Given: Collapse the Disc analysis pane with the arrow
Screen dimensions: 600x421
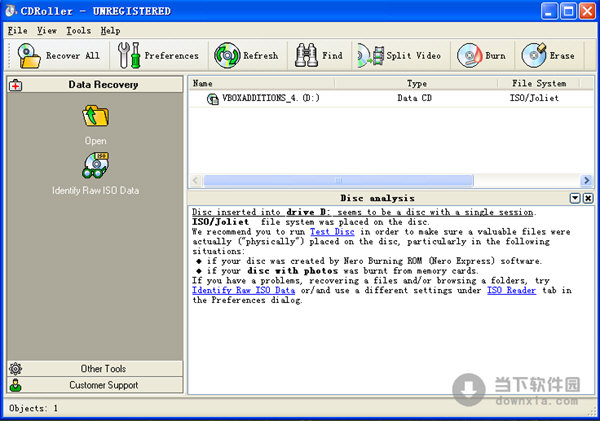Looking at the screenshot, I should (x=575, y=198).
